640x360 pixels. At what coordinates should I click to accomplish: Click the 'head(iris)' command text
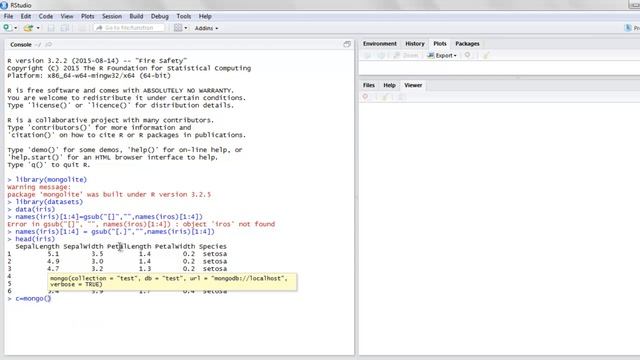point(35,239)
